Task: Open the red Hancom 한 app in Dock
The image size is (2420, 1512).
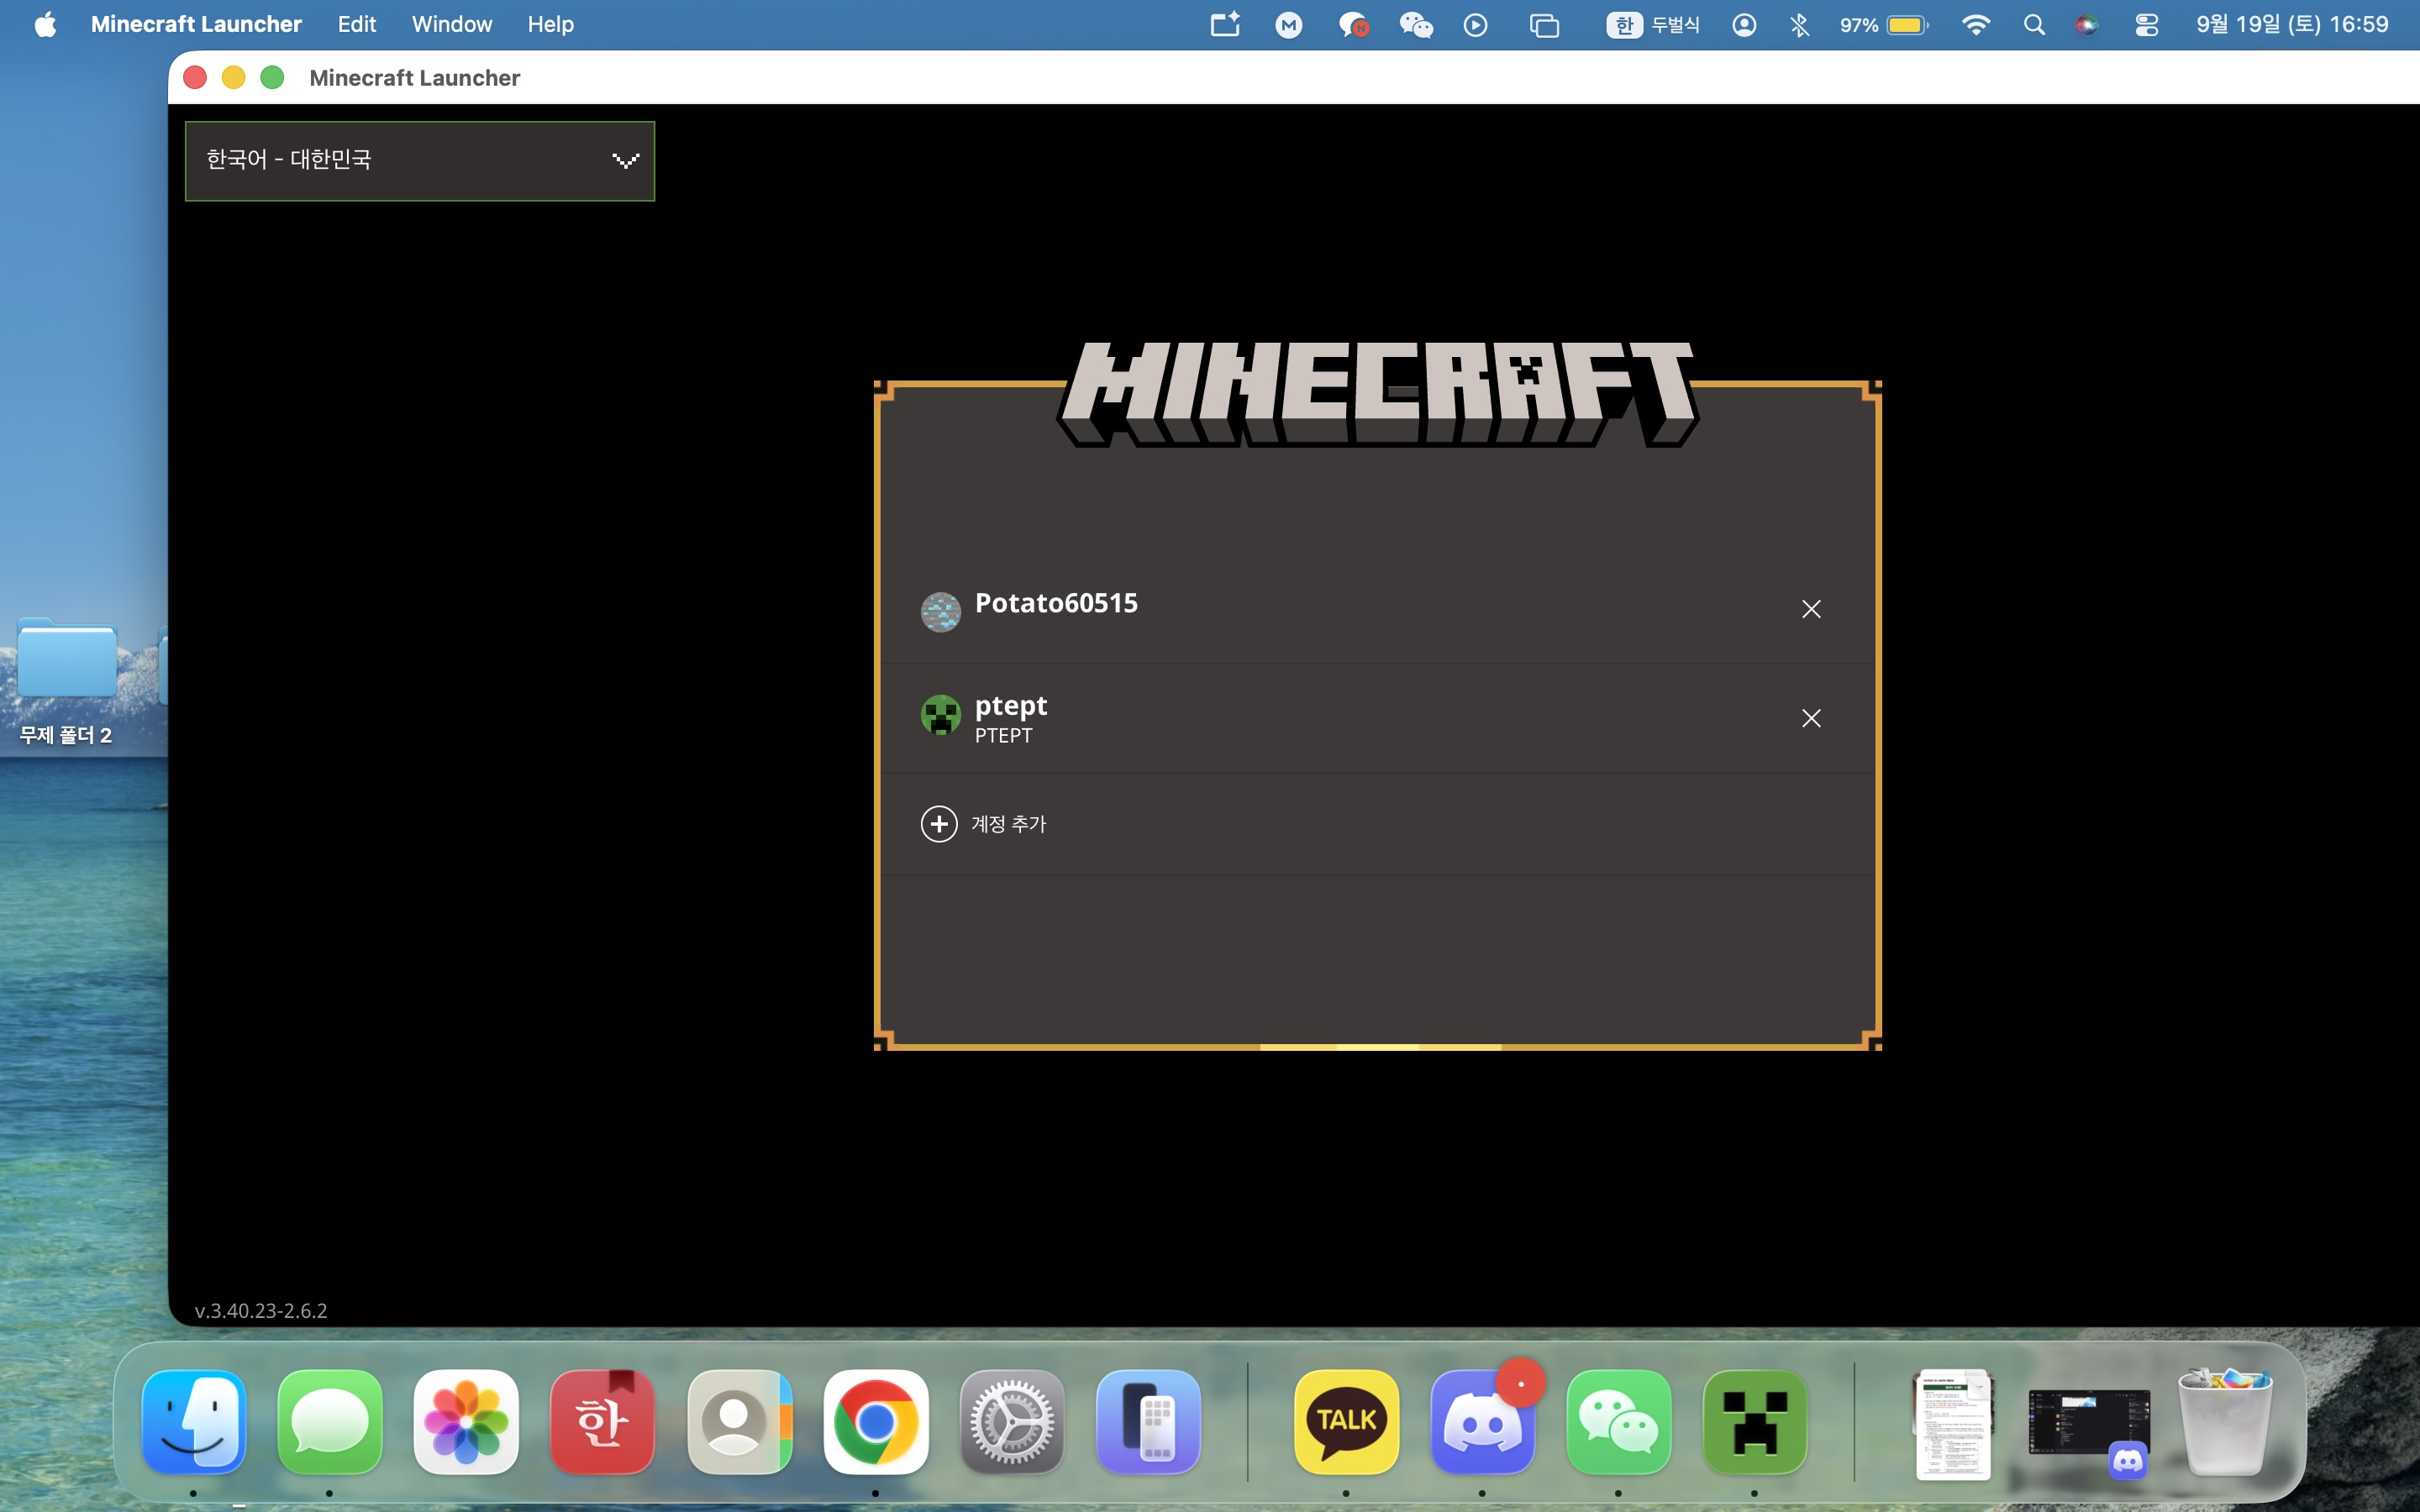Action: [x=602, y=1422]
